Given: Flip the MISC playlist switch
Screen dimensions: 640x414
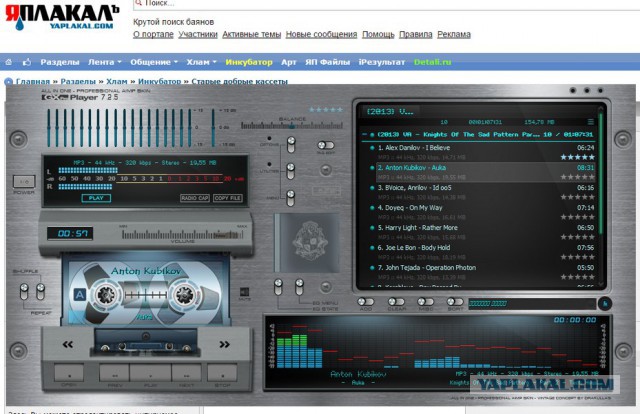Looking at the screenshot, I should click(425, 302).
